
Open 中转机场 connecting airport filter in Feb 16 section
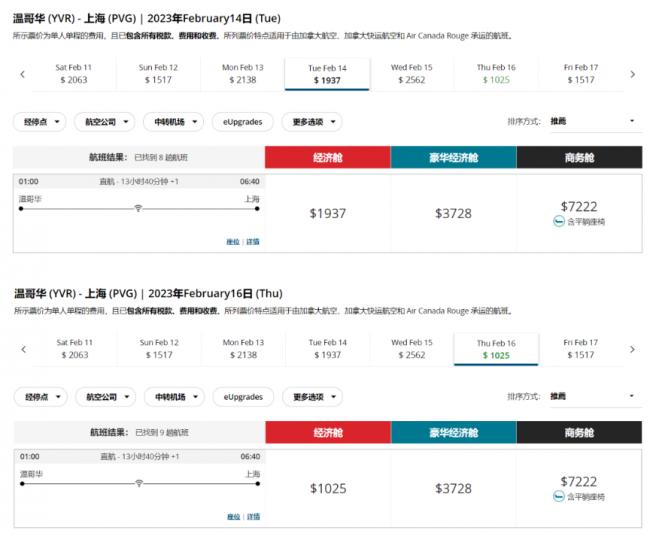click(174, 397)
